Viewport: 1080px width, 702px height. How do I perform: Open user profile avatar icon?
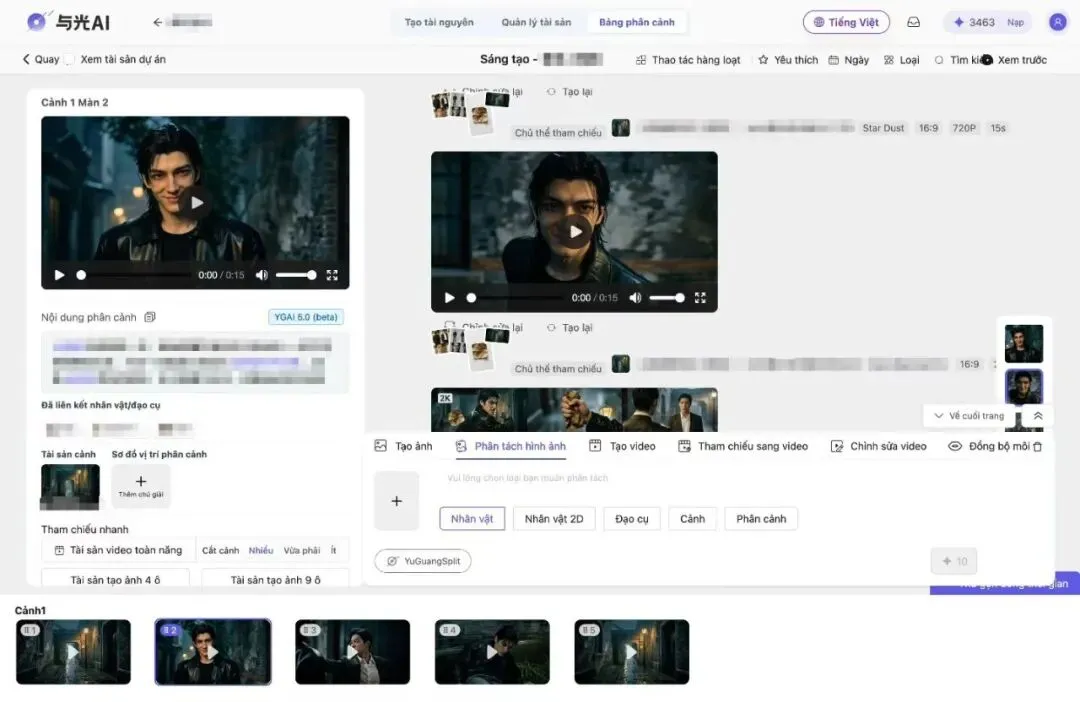(x=1057, y=22)
